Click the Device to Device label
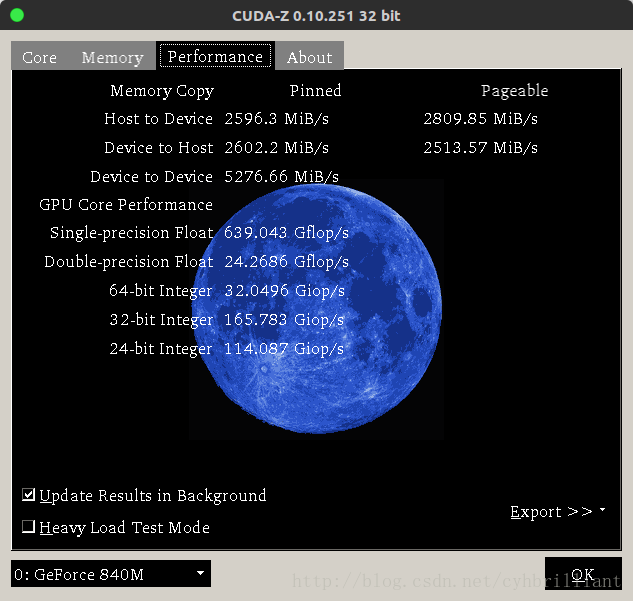 (x=151, y=177)
